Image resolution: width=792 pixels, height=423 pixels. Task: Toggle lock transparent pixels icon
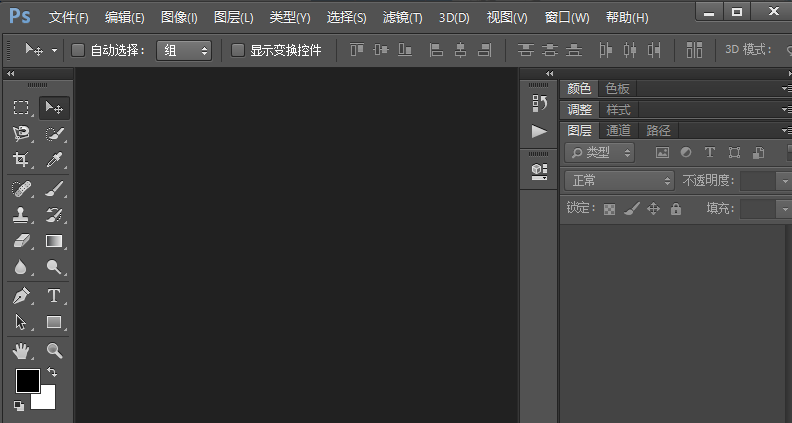point(609,209)
